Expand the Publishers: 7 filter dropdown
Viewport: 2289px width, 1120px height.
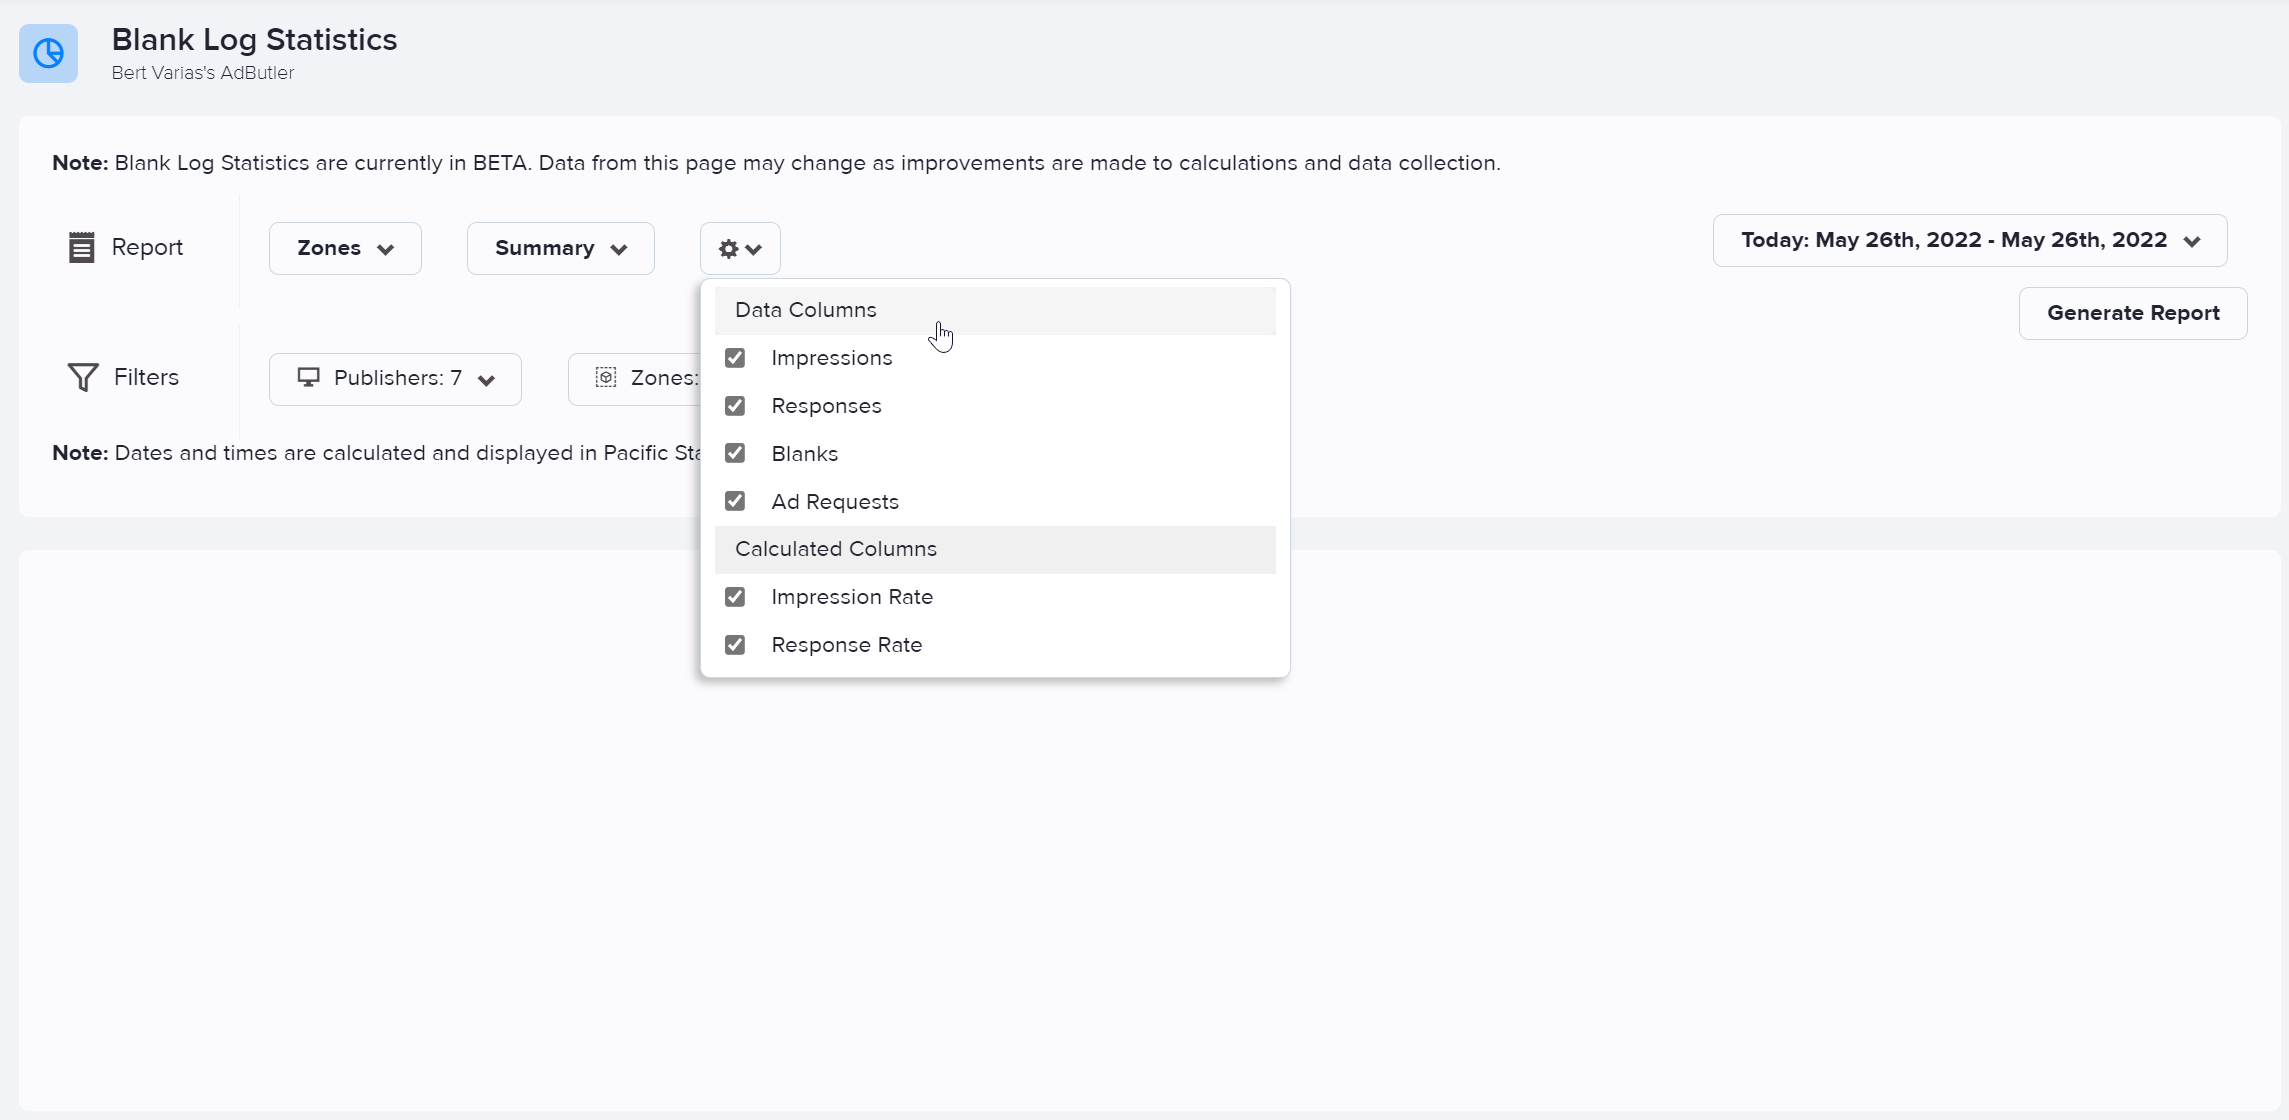point(395,379)
